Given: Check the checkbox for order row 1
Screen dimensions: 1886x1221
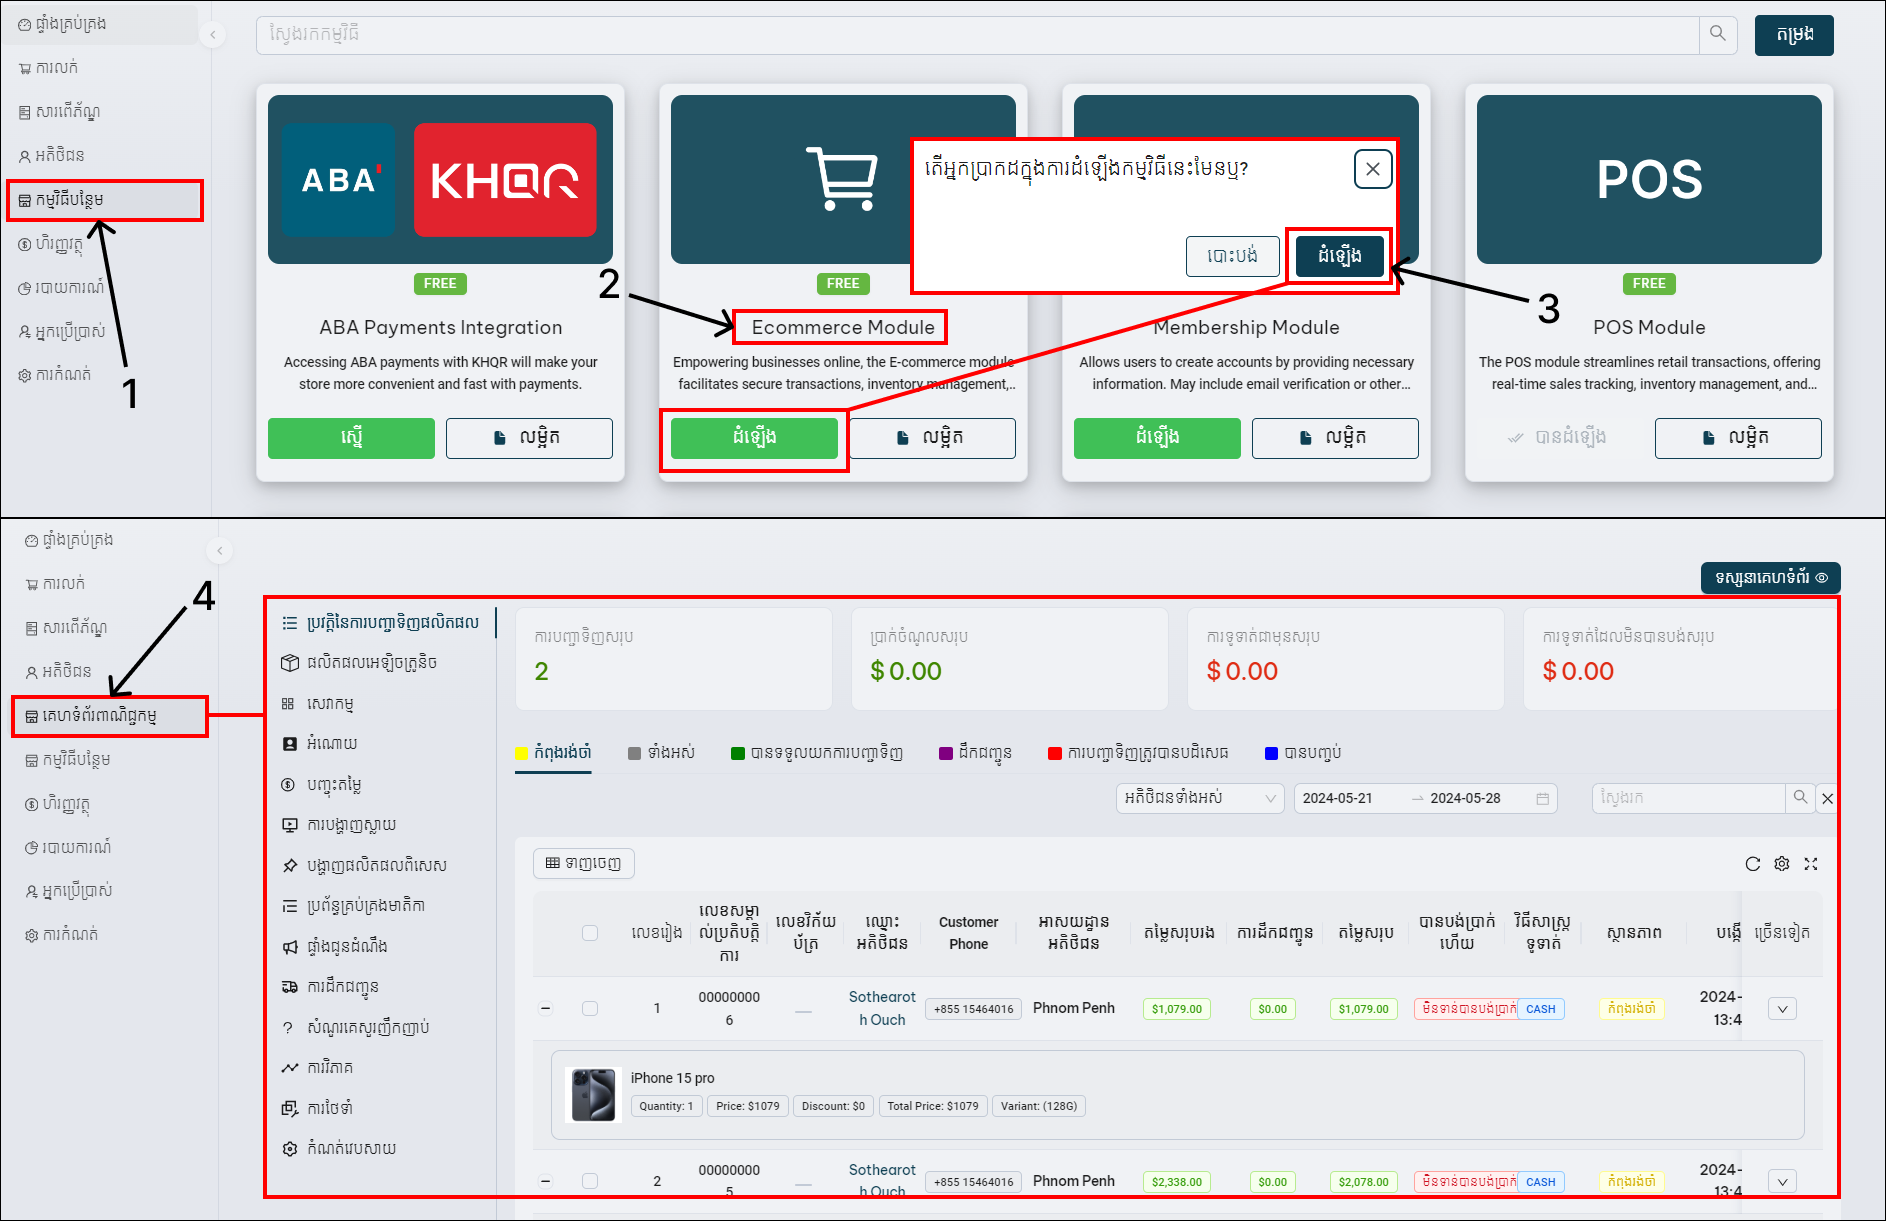Looking at the screenshot, I should pos(590,1008).
